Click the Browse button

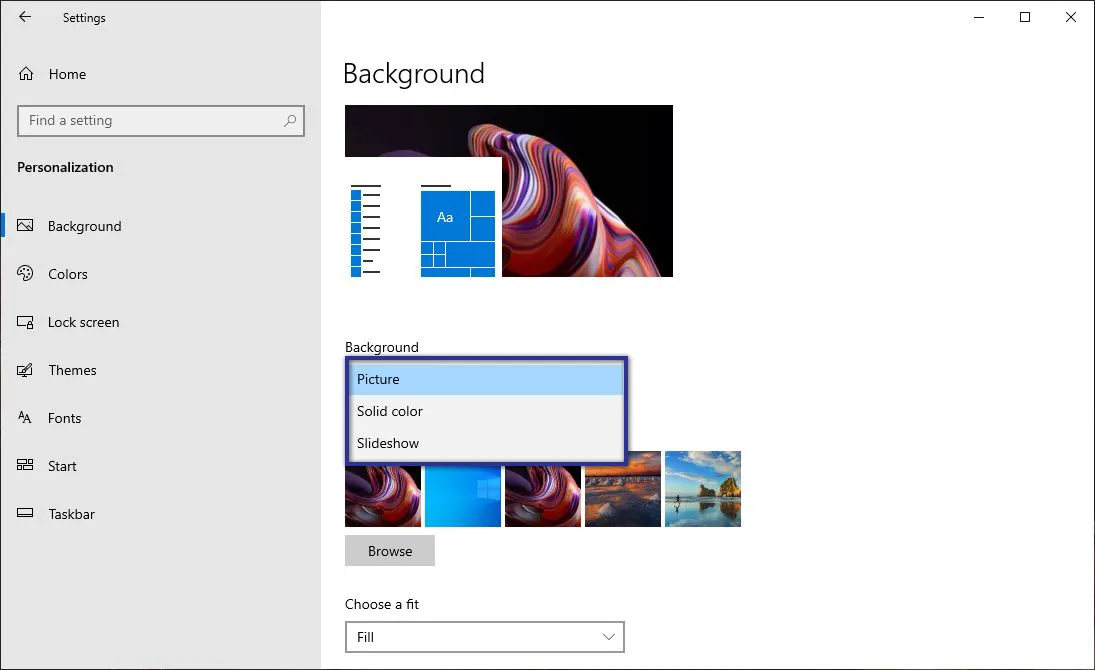click(x=390, y=551)
